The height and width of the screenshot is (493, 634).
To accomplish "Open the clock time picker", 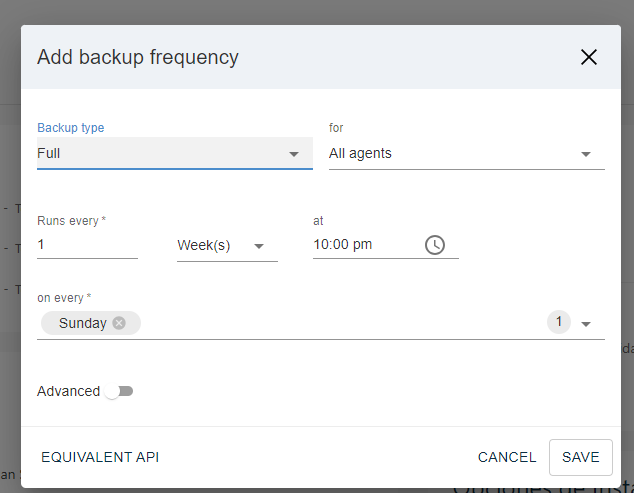I will coord(435,245).
